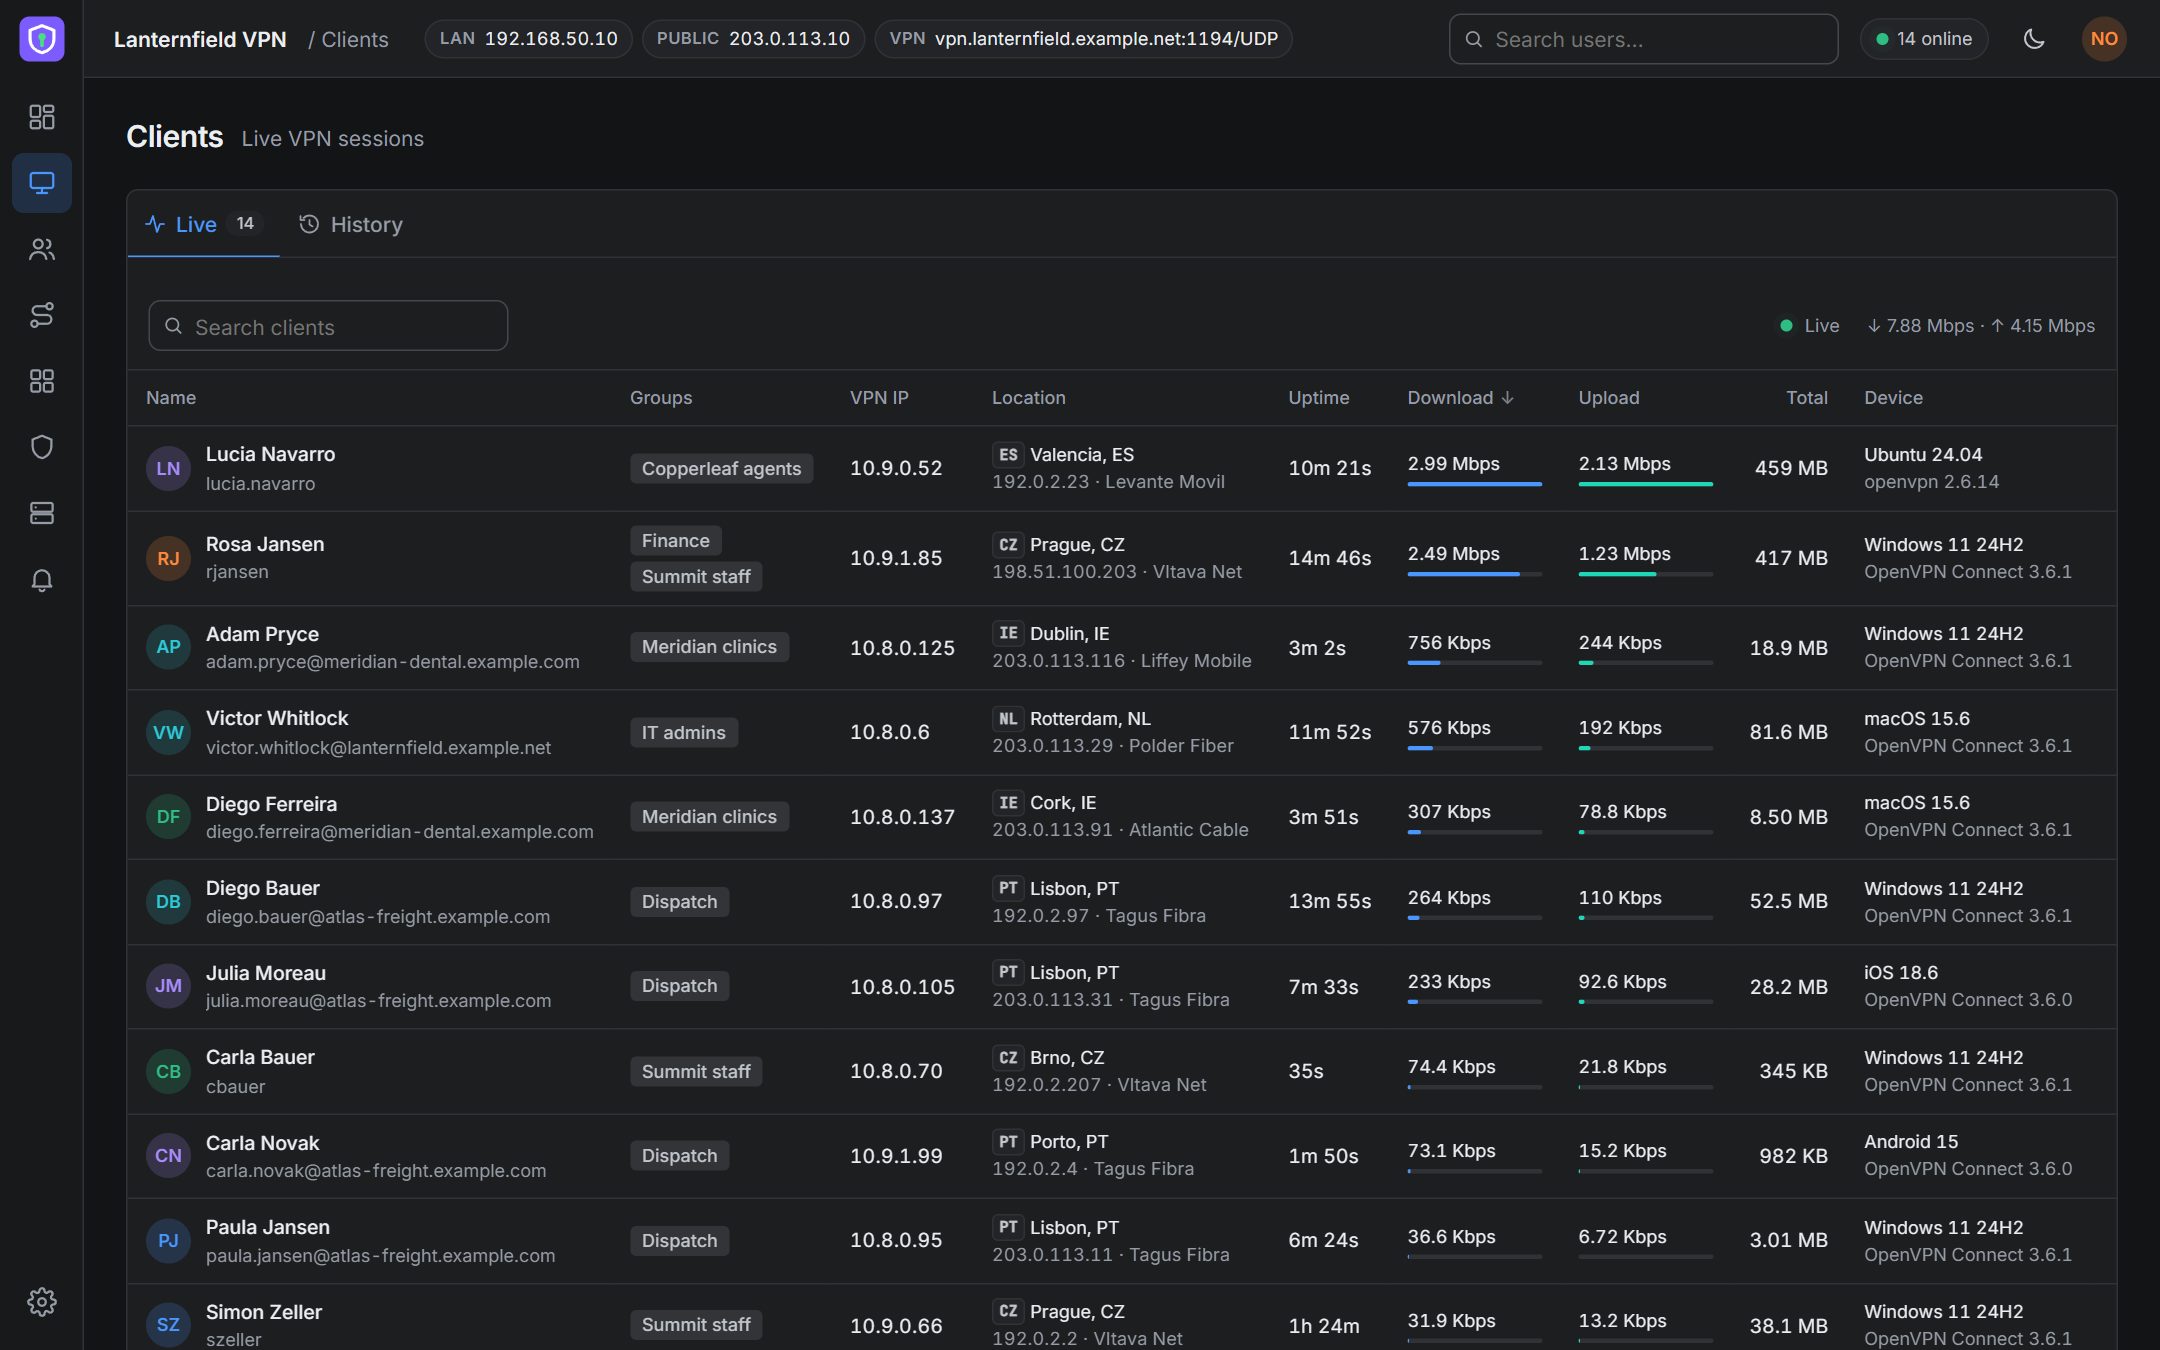Sort by the Uptime column header
Screen dimensions: 2160x1350
tap(1318, 398)
